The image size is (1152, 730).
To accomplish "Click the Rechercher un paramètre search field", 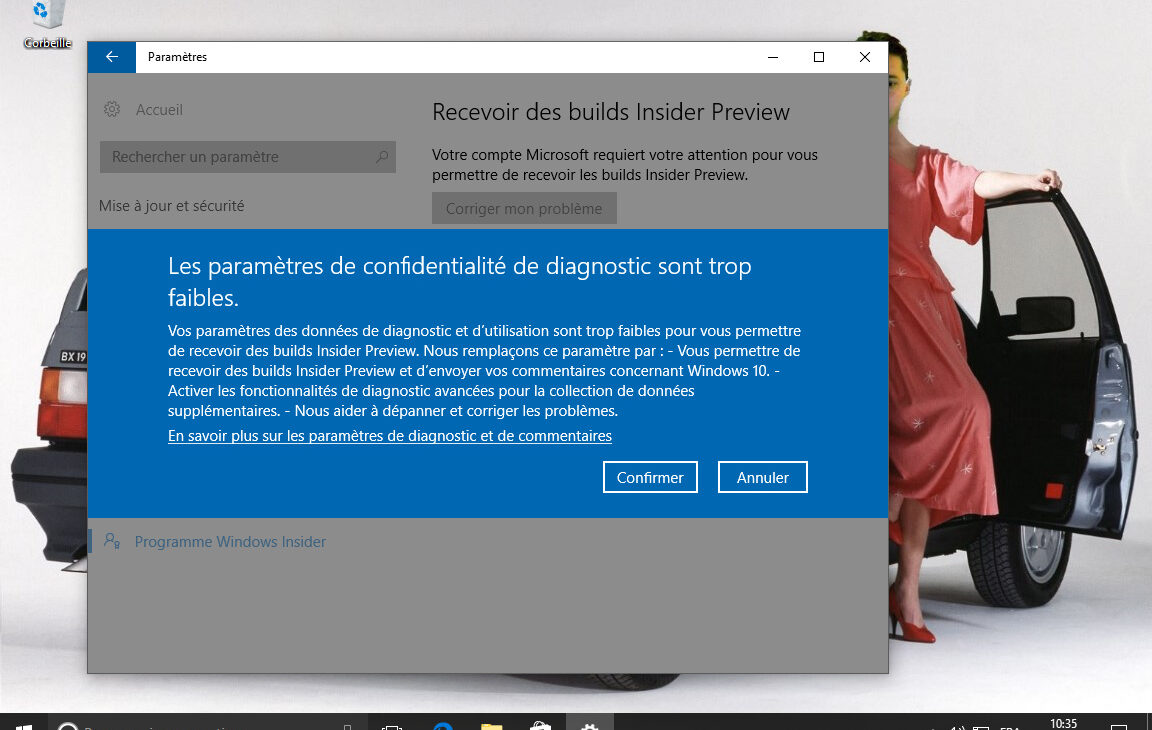I will pyautogui.click(x=240, y=157).
